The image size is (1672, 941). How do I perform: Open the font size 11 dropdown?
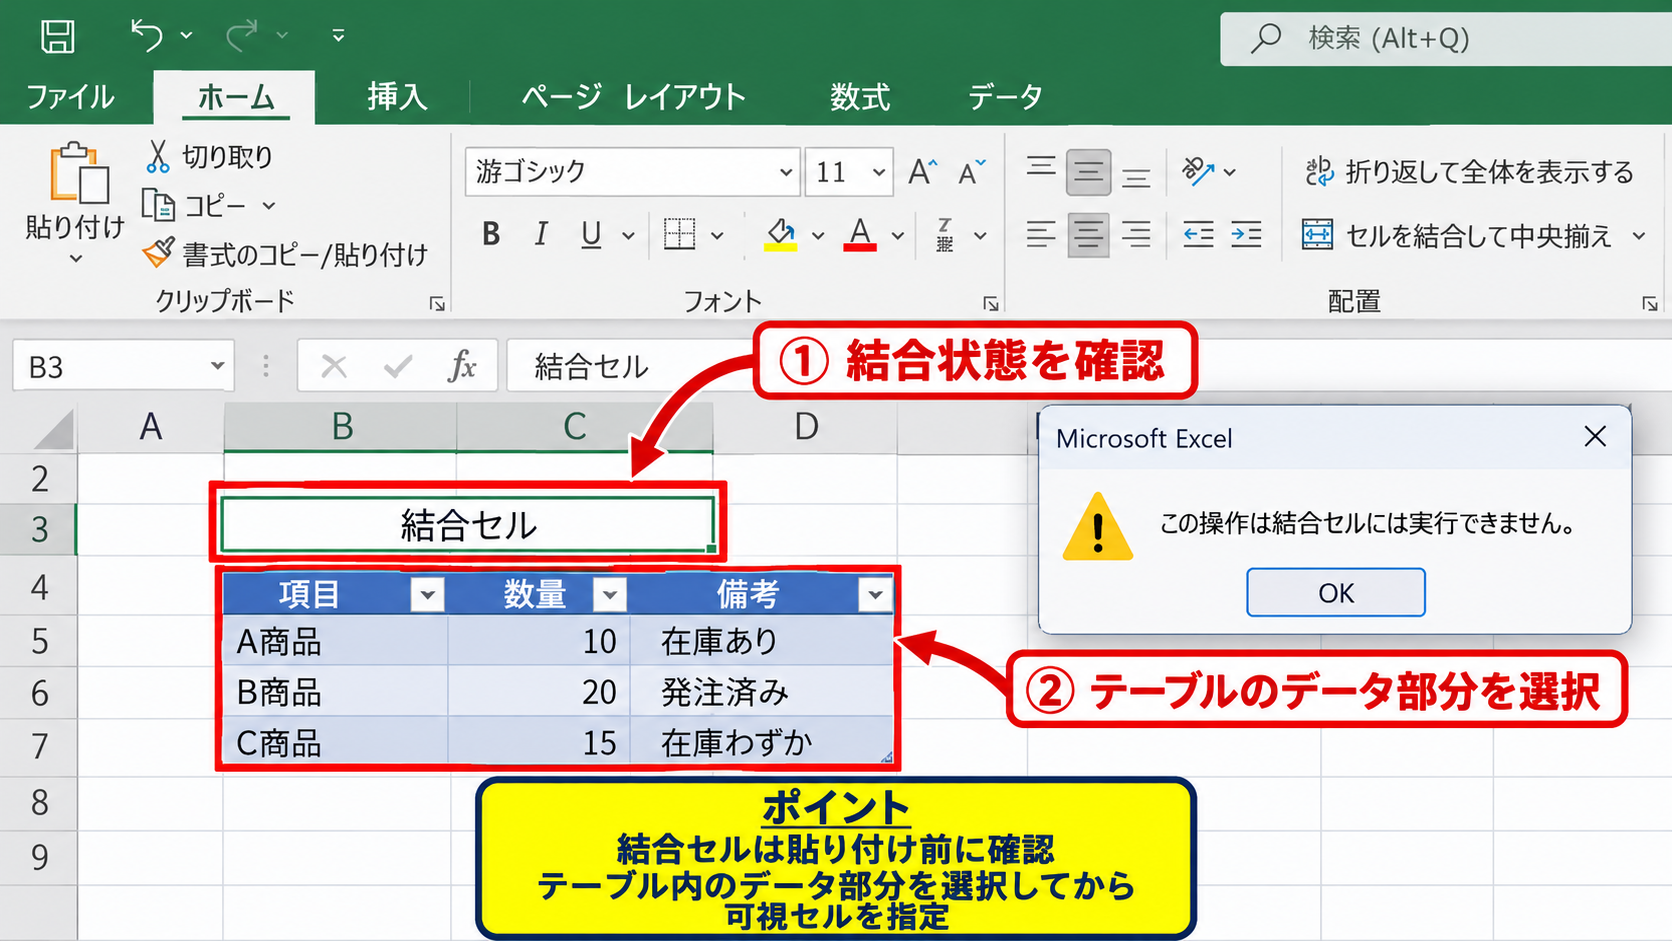[x=878, y=172]
